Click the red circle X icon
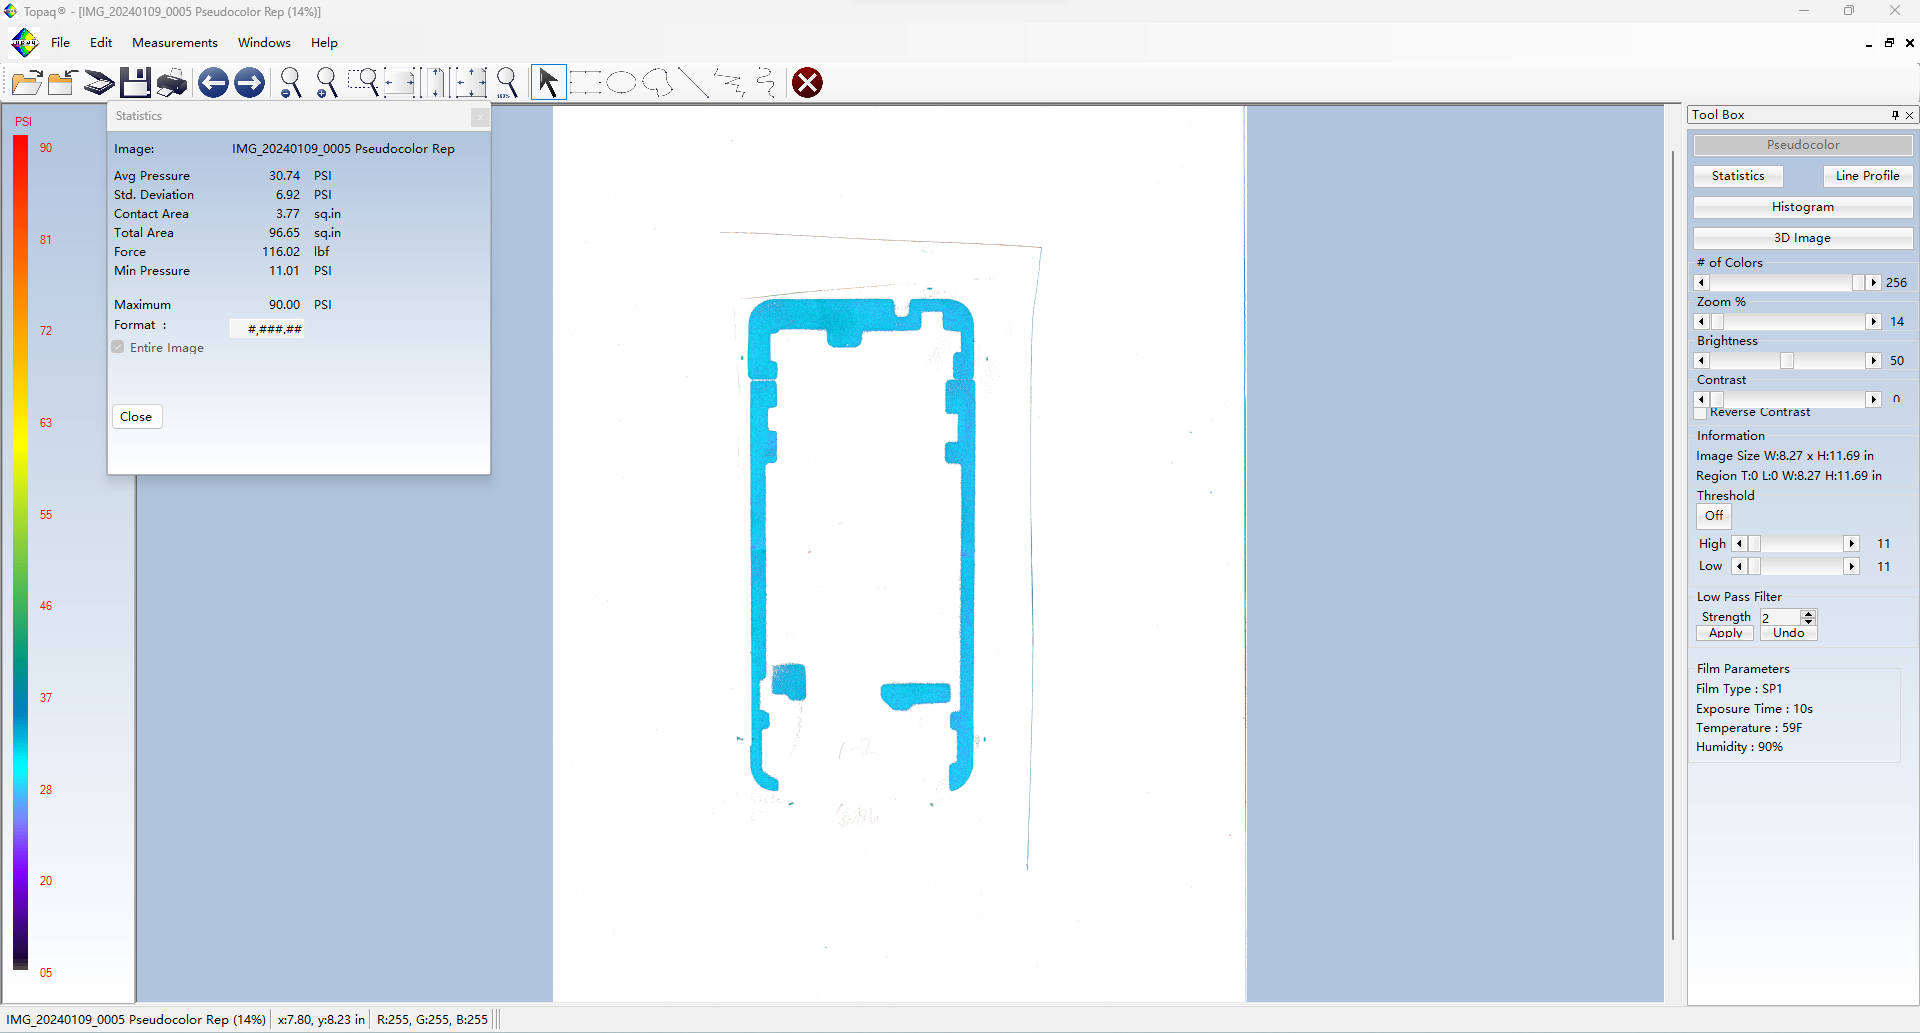The height and width of the screenshot is (1033, 1920). (807, 83)
